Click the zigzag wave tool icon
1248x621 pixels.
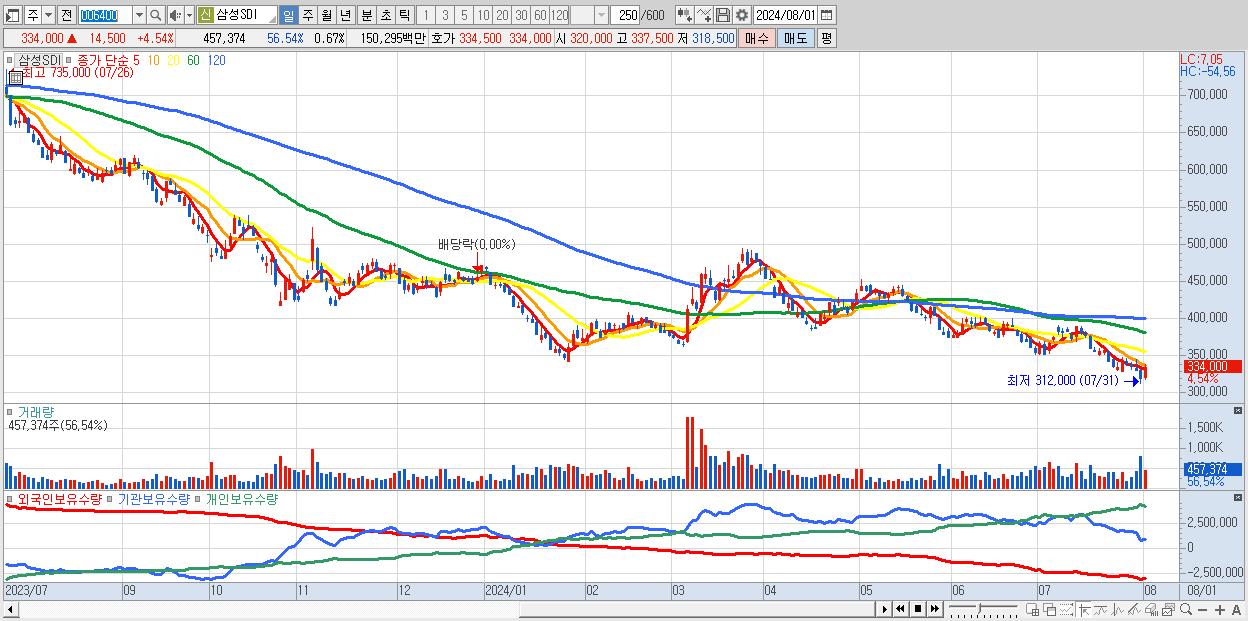[1118, 609]
